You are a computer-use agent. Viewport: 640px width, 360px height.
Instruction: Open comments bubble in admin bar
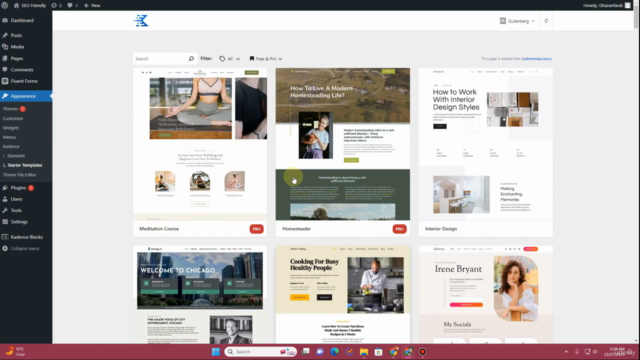pyautogui.click(x=73, y=5)
